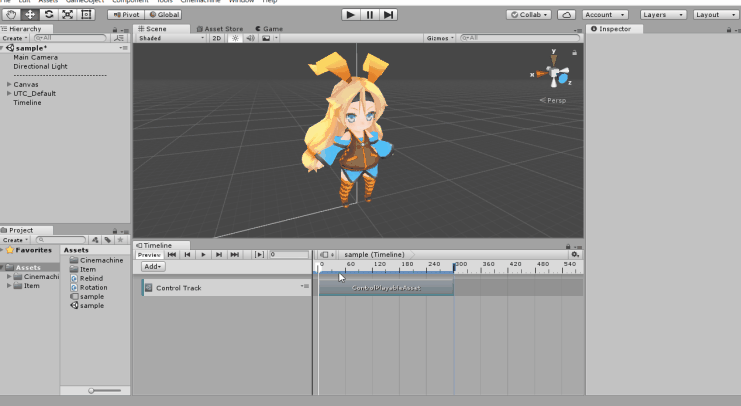Toggle the scene gizmo lock

point(575,52)
